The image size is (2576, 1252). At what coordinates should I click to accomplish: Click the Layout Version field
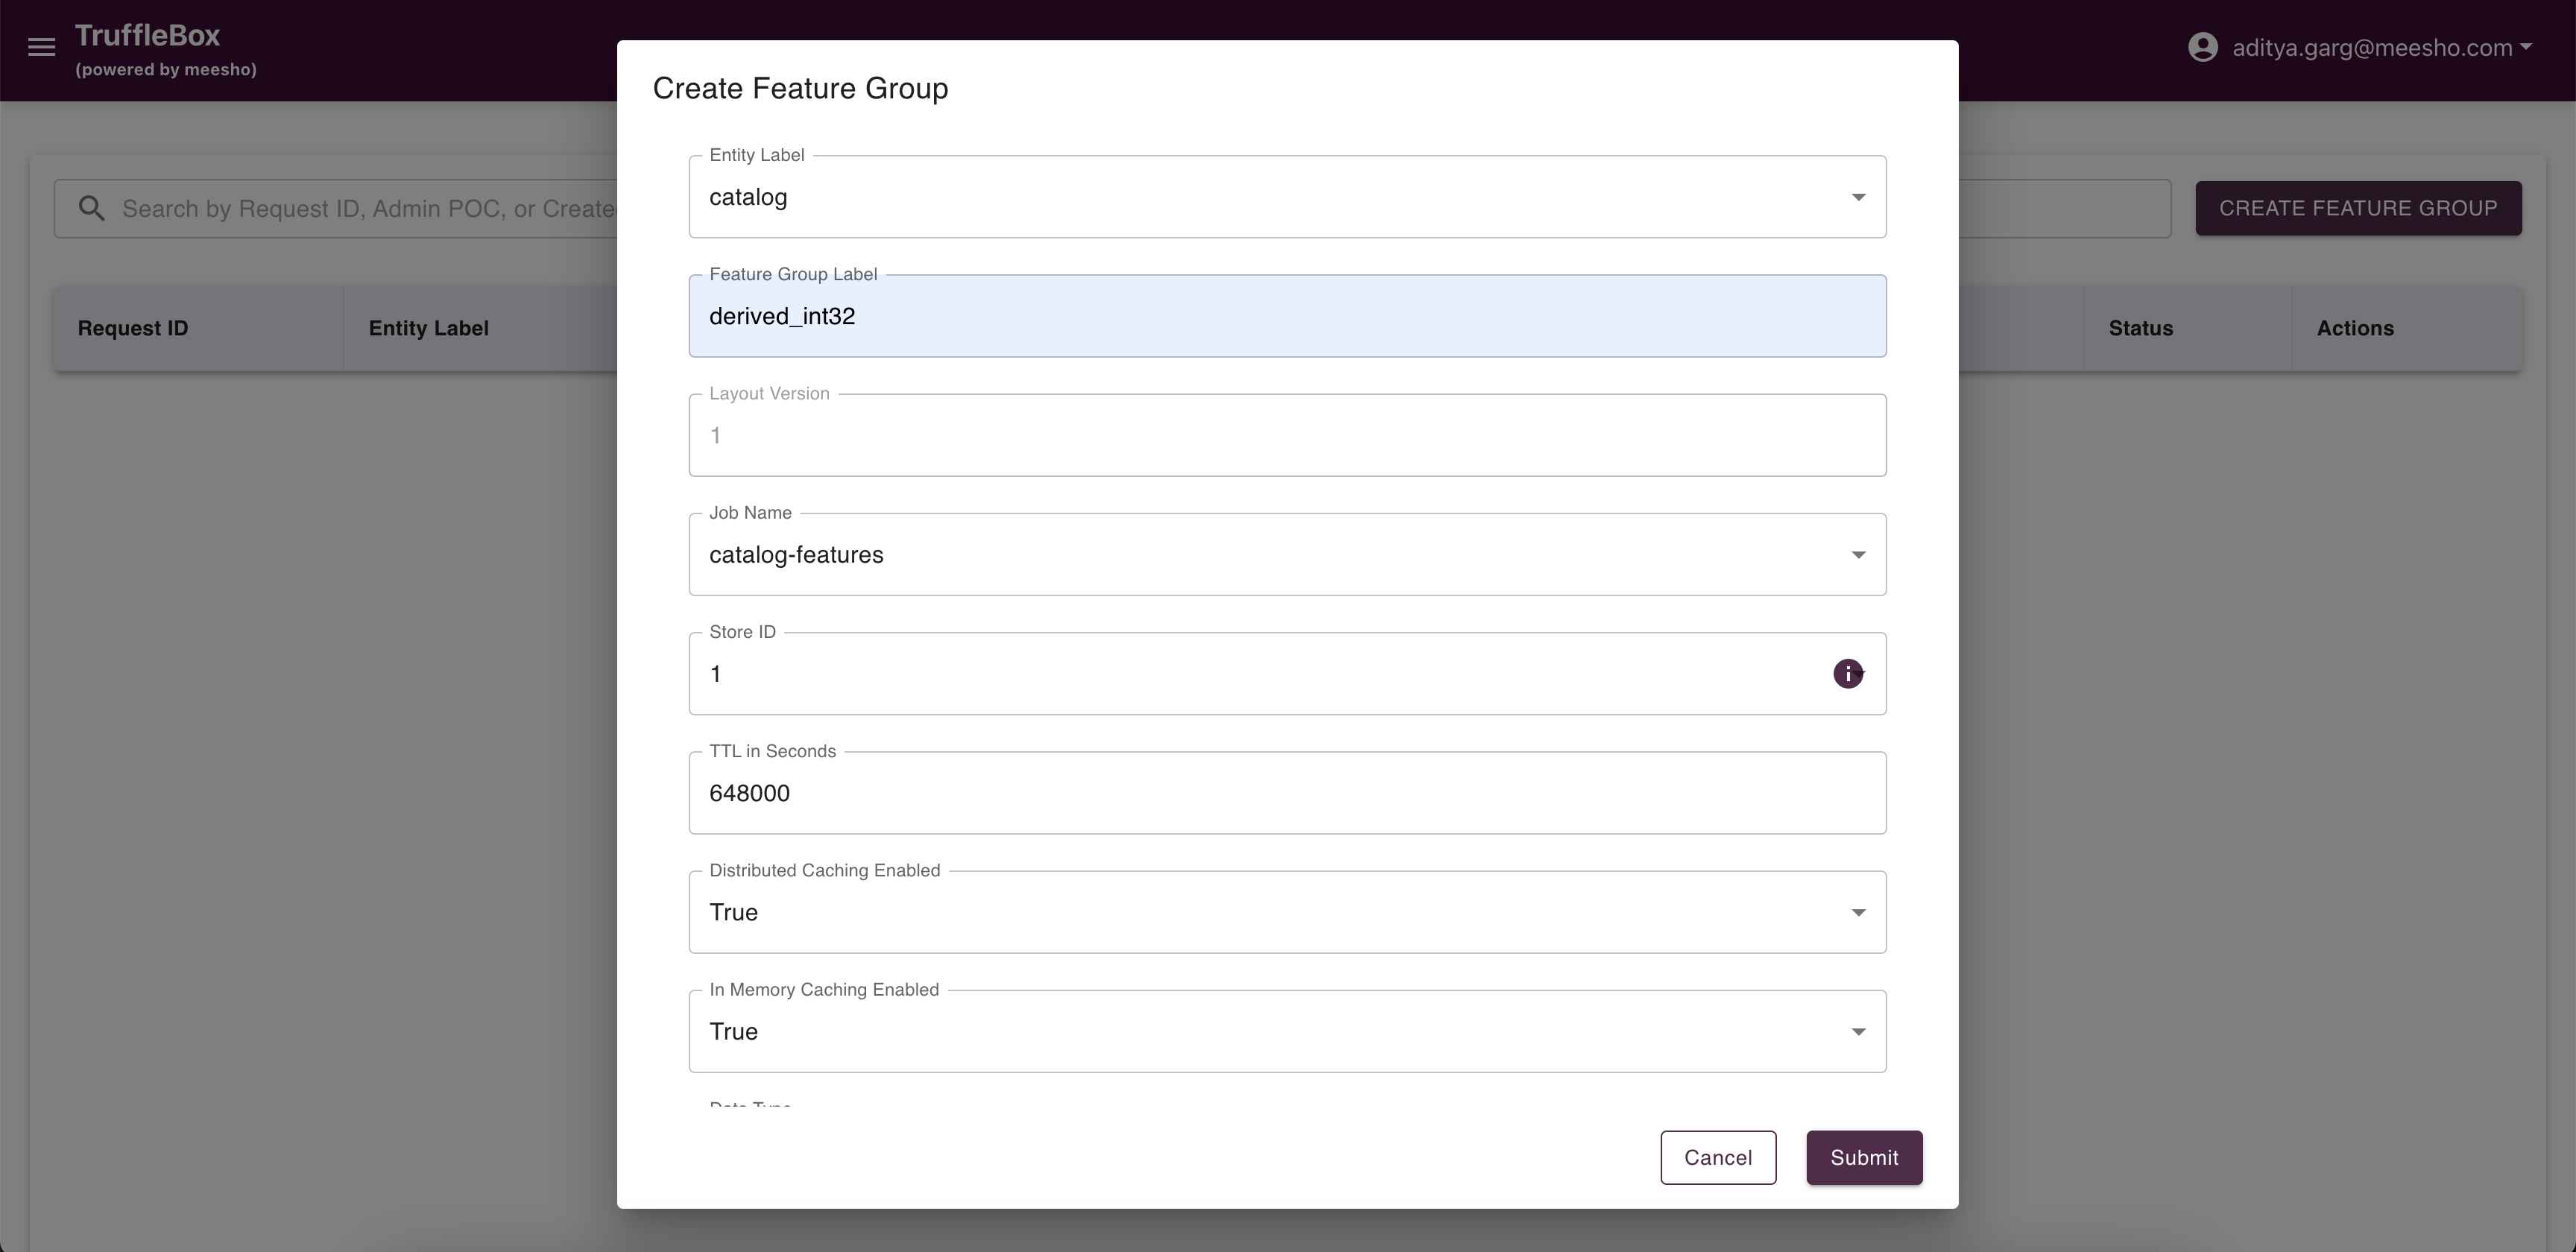tap(1287, 435)
